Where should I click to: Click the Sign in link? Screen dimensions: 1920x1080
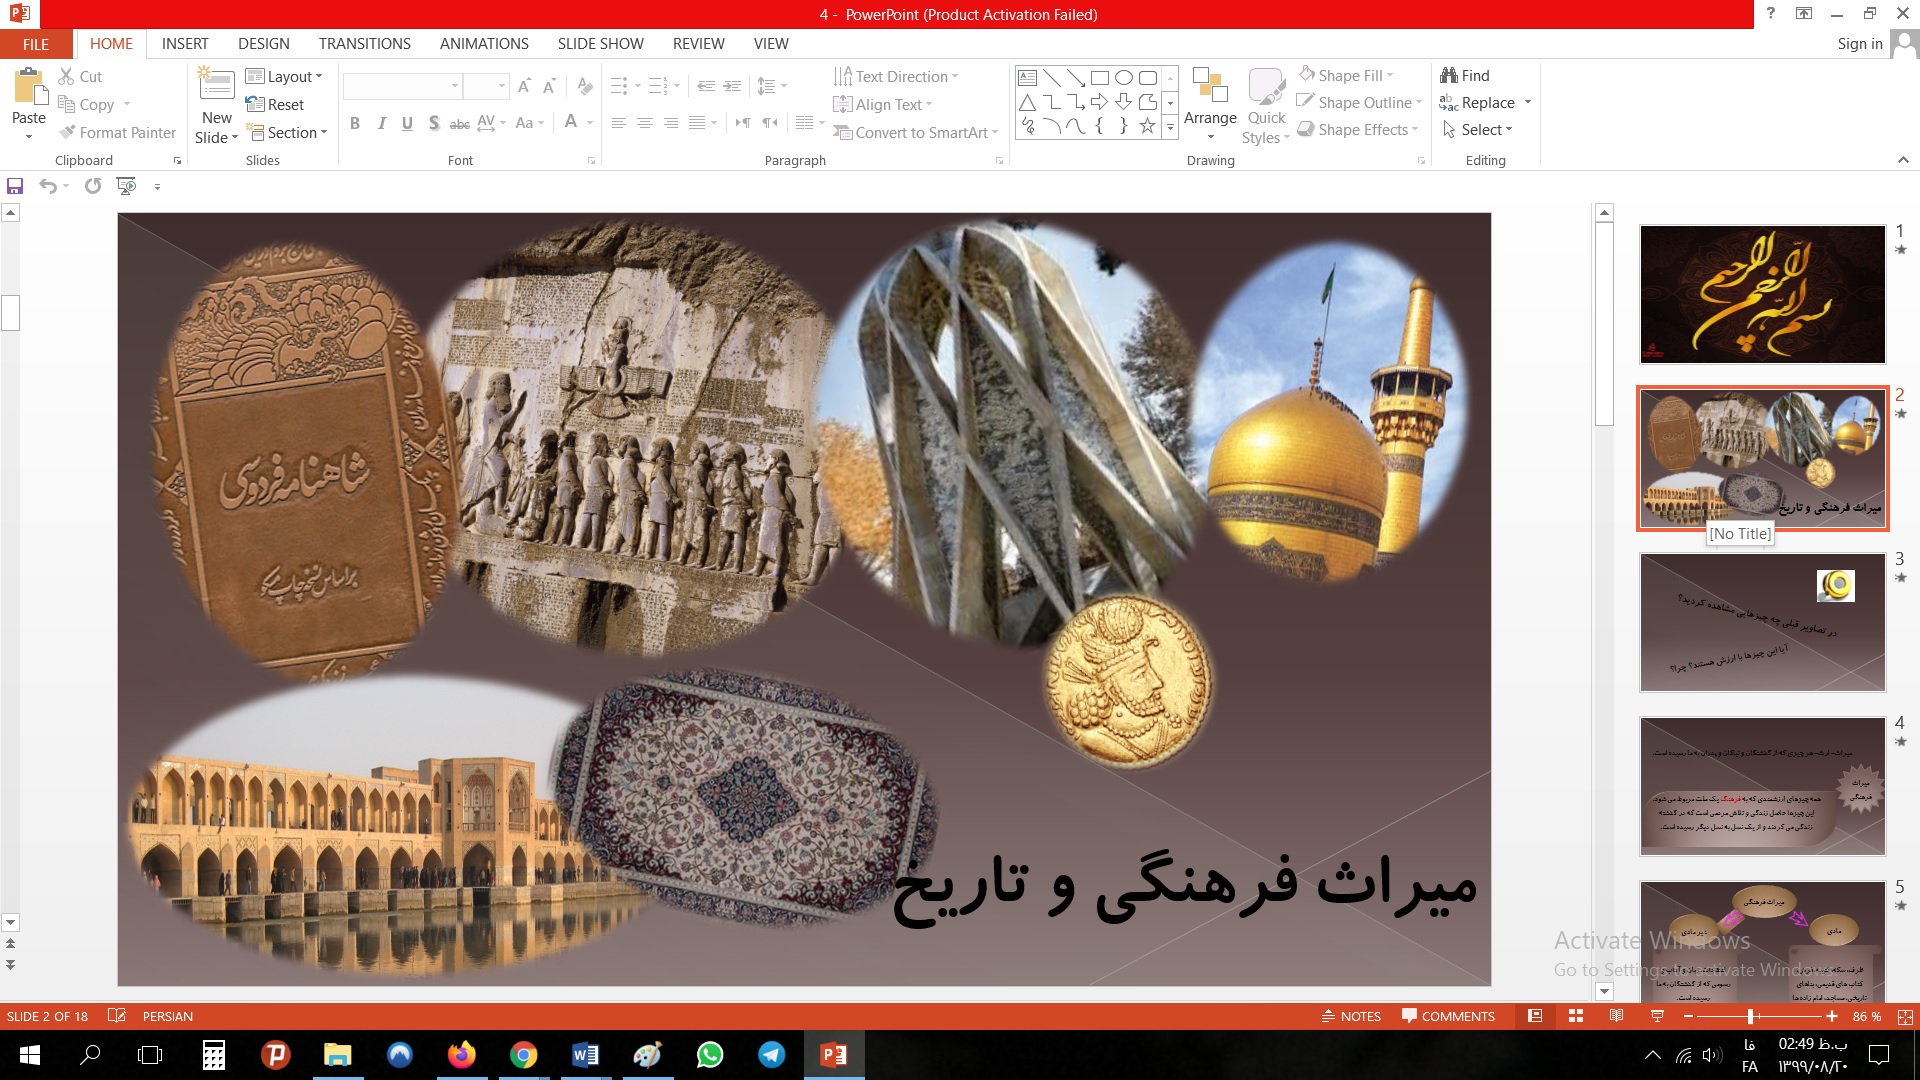pyautogui.click(x=1859, y=44)
